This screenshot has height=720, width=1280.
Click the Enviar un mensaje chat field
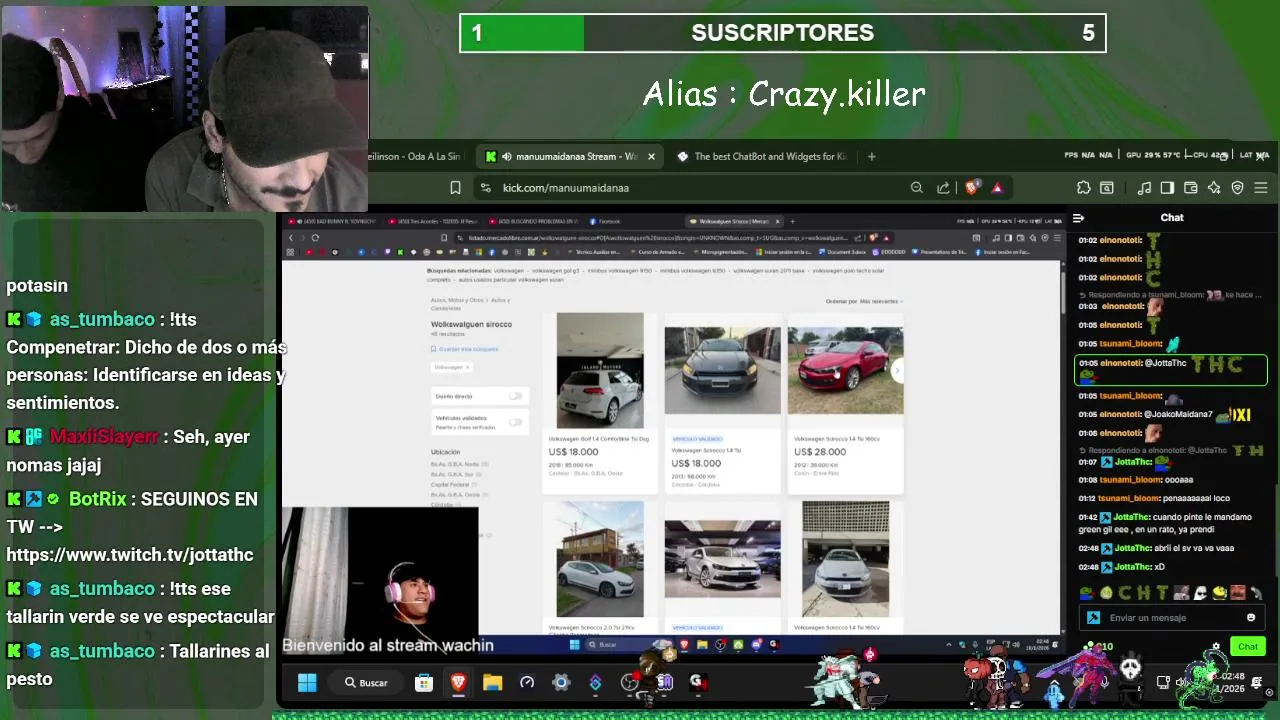tap(1170, 618)
